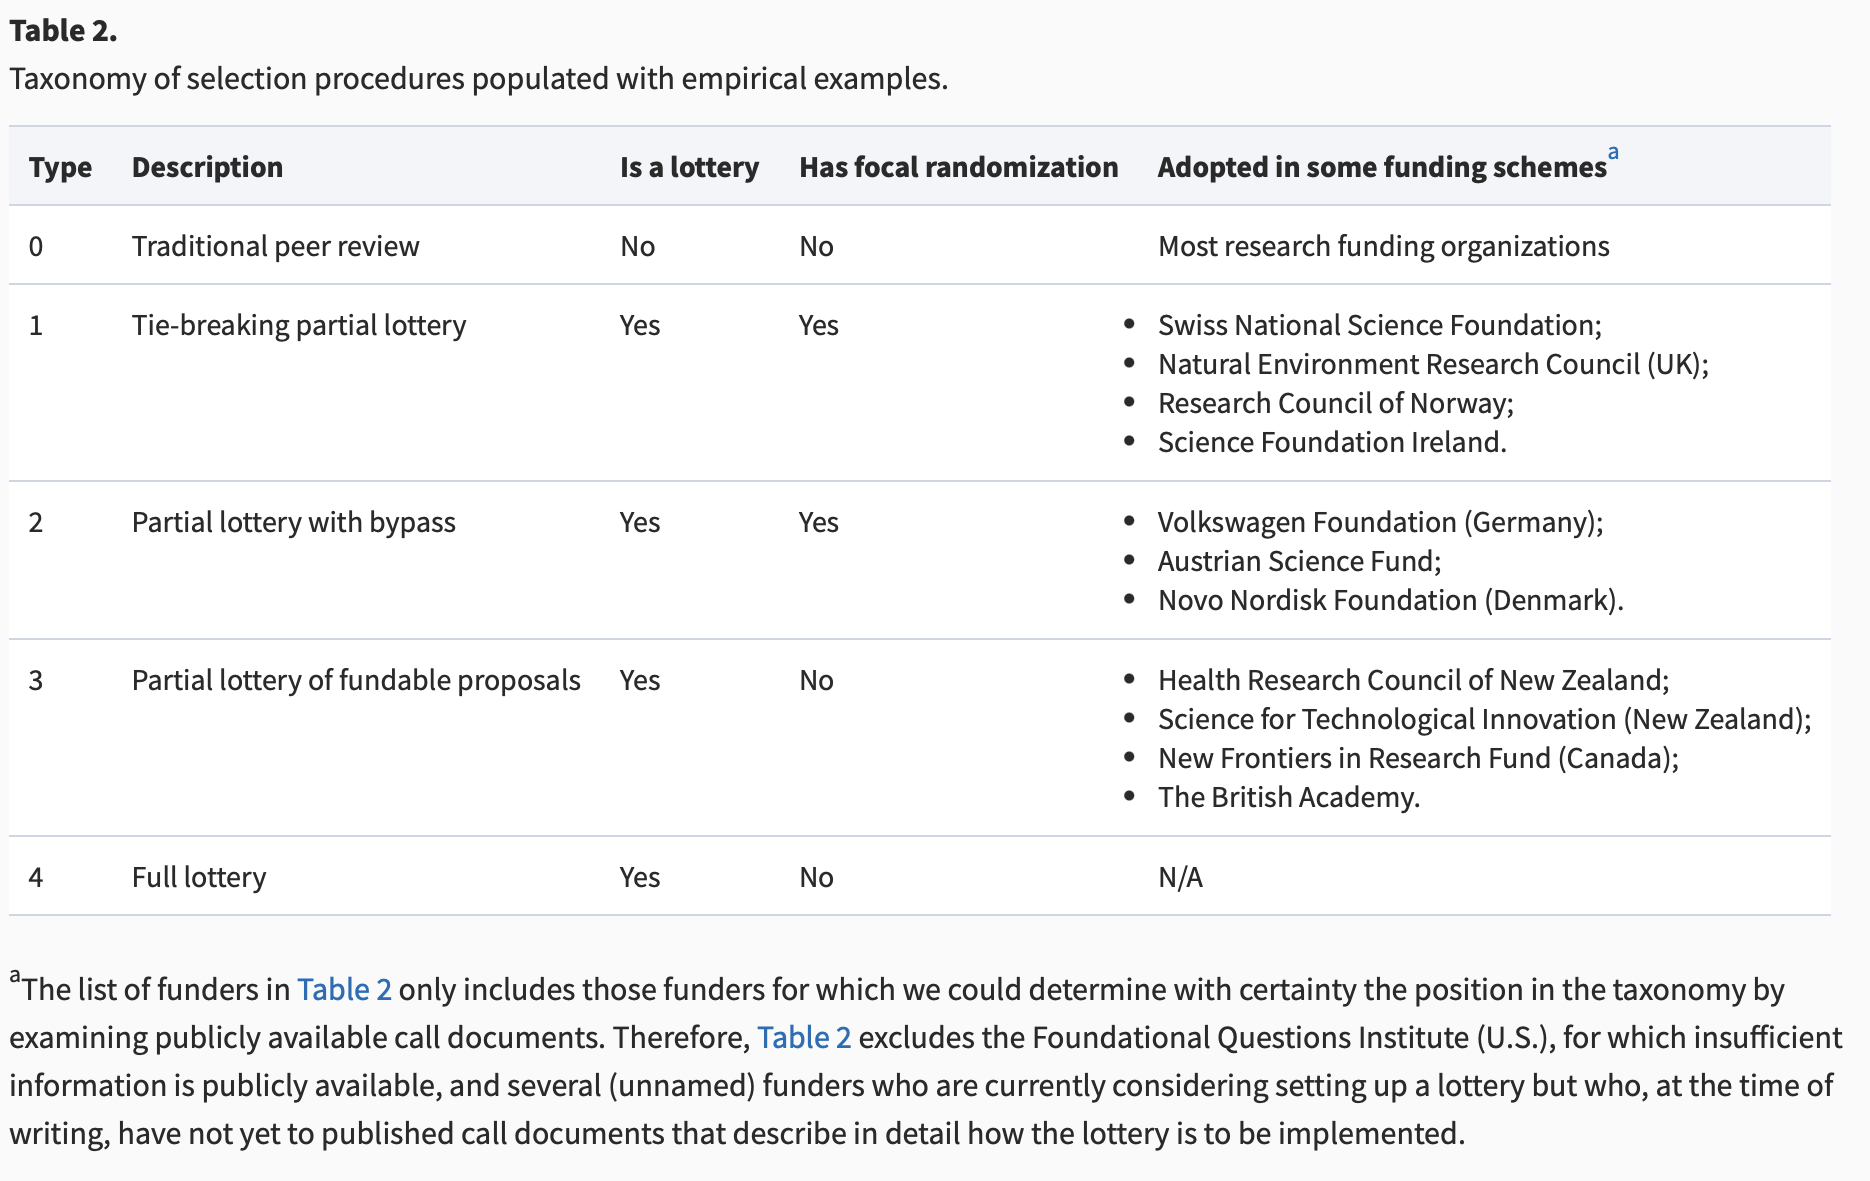This screenshot has width=1870, height=1181.
Task: Select the New Frontiers in Research Fund entry
Action: (1421, 758)
